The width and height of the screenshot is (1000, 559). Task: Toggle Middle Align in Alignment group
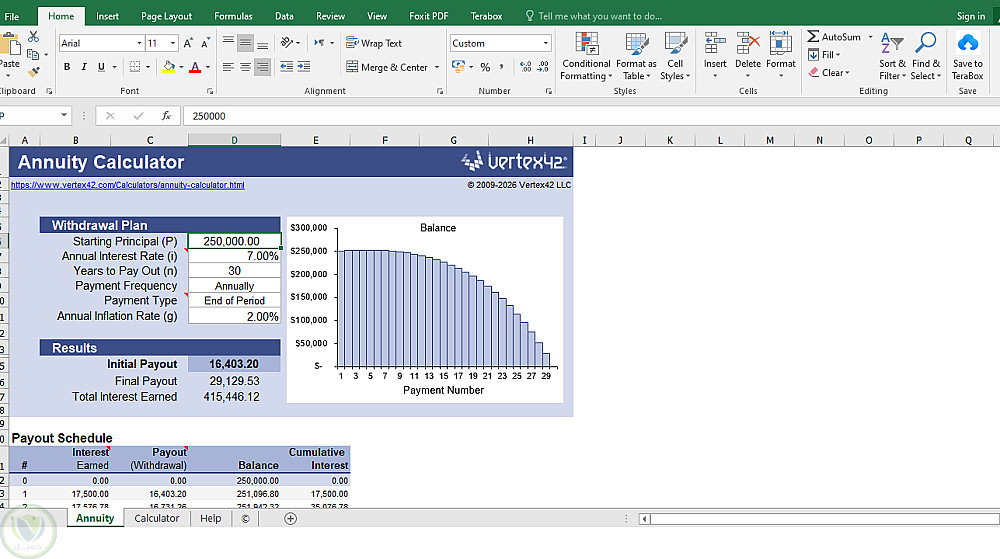pyautogui.click(x=245, y=43)
